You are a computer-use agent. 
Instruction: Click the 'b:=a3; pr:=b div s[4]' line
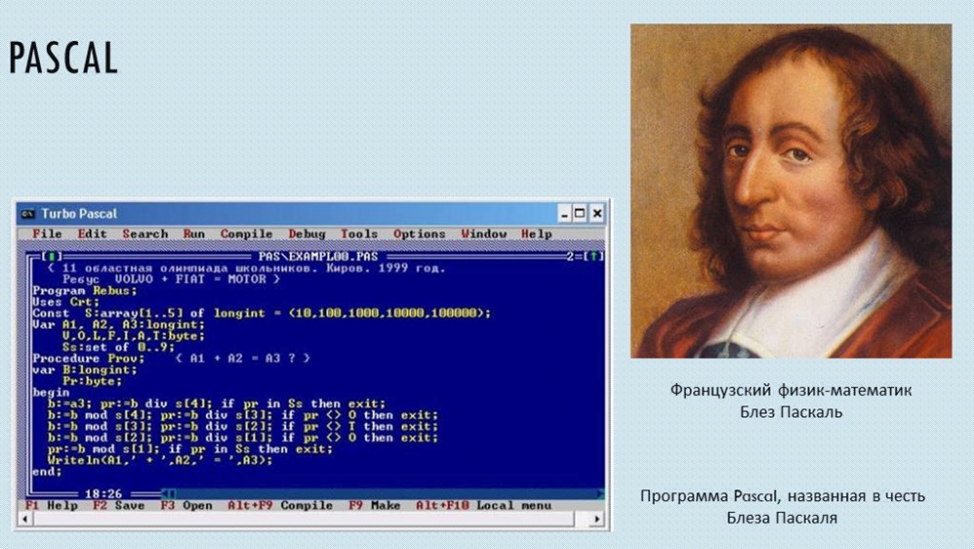coord(216,404)
